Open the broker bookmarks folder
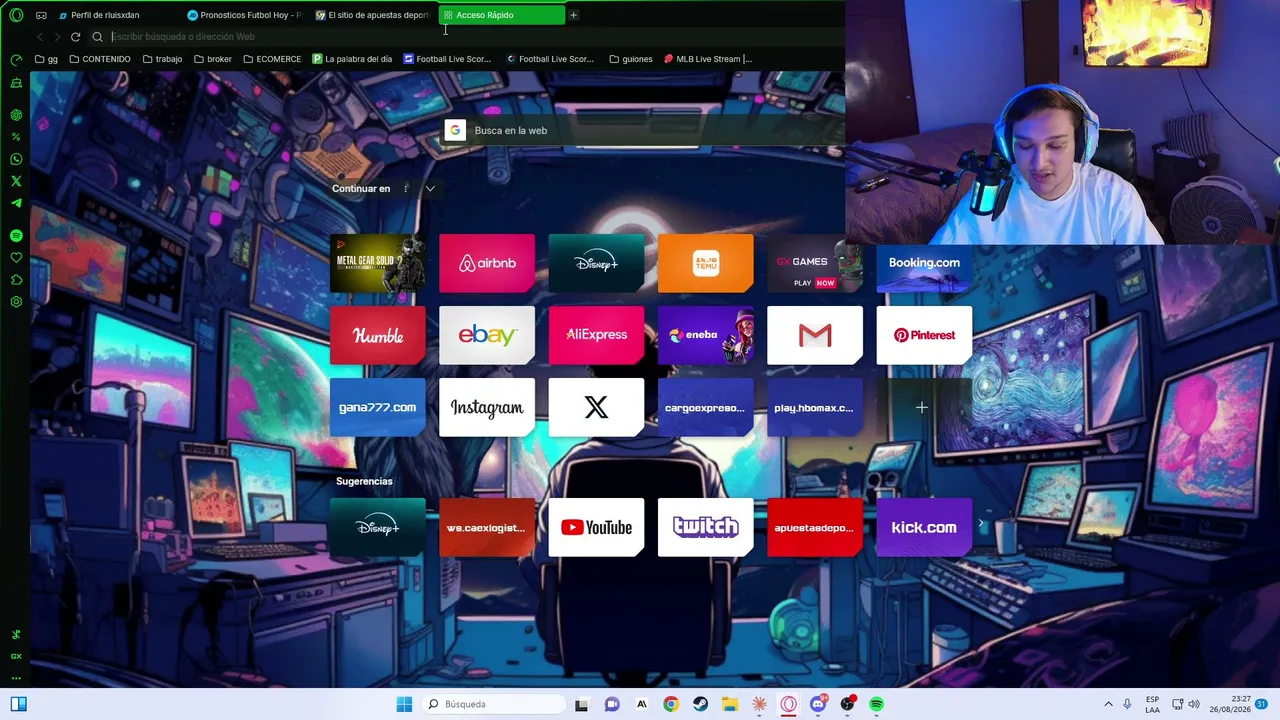Image resolution: width=1280 pixels, height=720 pixels. tap(213, 59)
